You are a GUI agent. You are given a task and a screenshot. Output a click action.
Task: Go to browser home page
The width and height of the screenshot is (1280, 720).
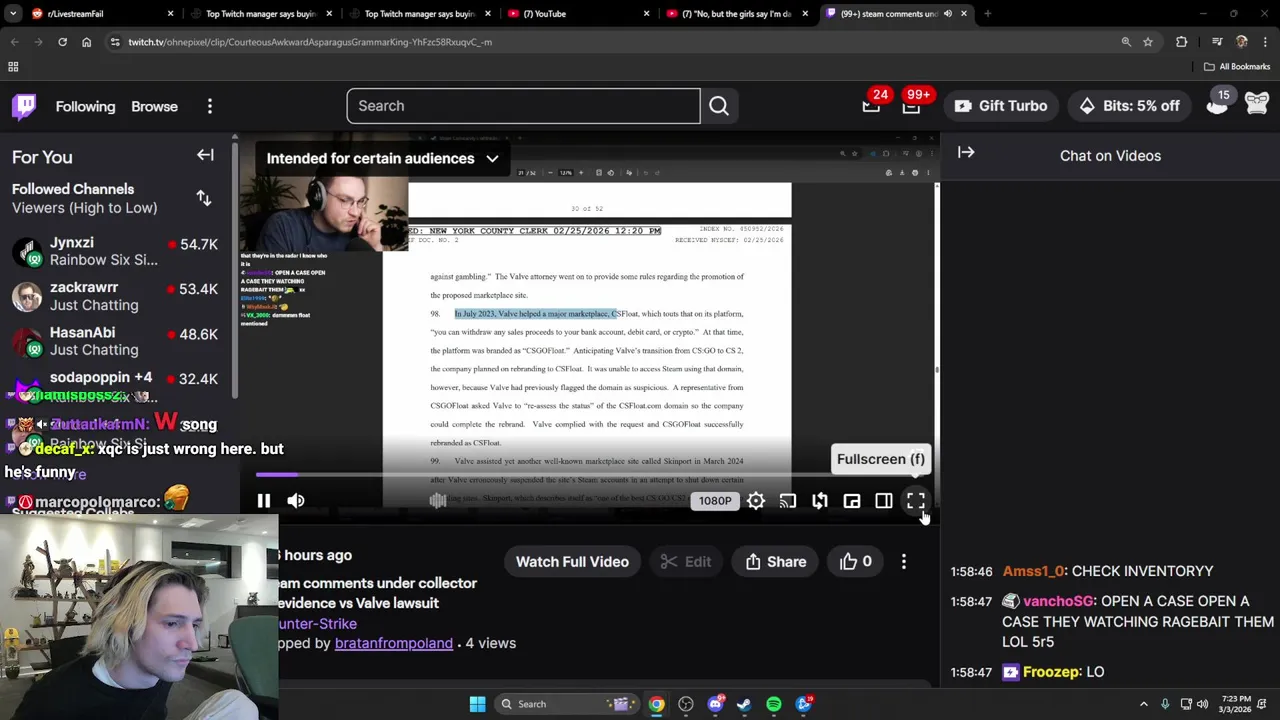86,42
